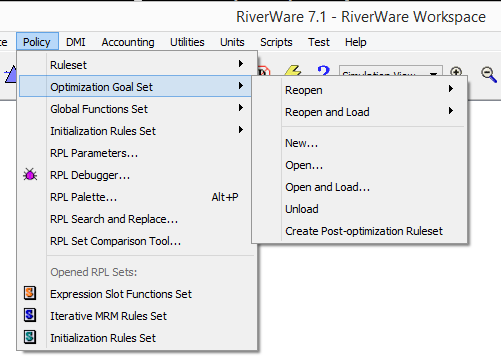Select Unload in the submenu
This screenshot has width=501, height=364.
(359, 209)
